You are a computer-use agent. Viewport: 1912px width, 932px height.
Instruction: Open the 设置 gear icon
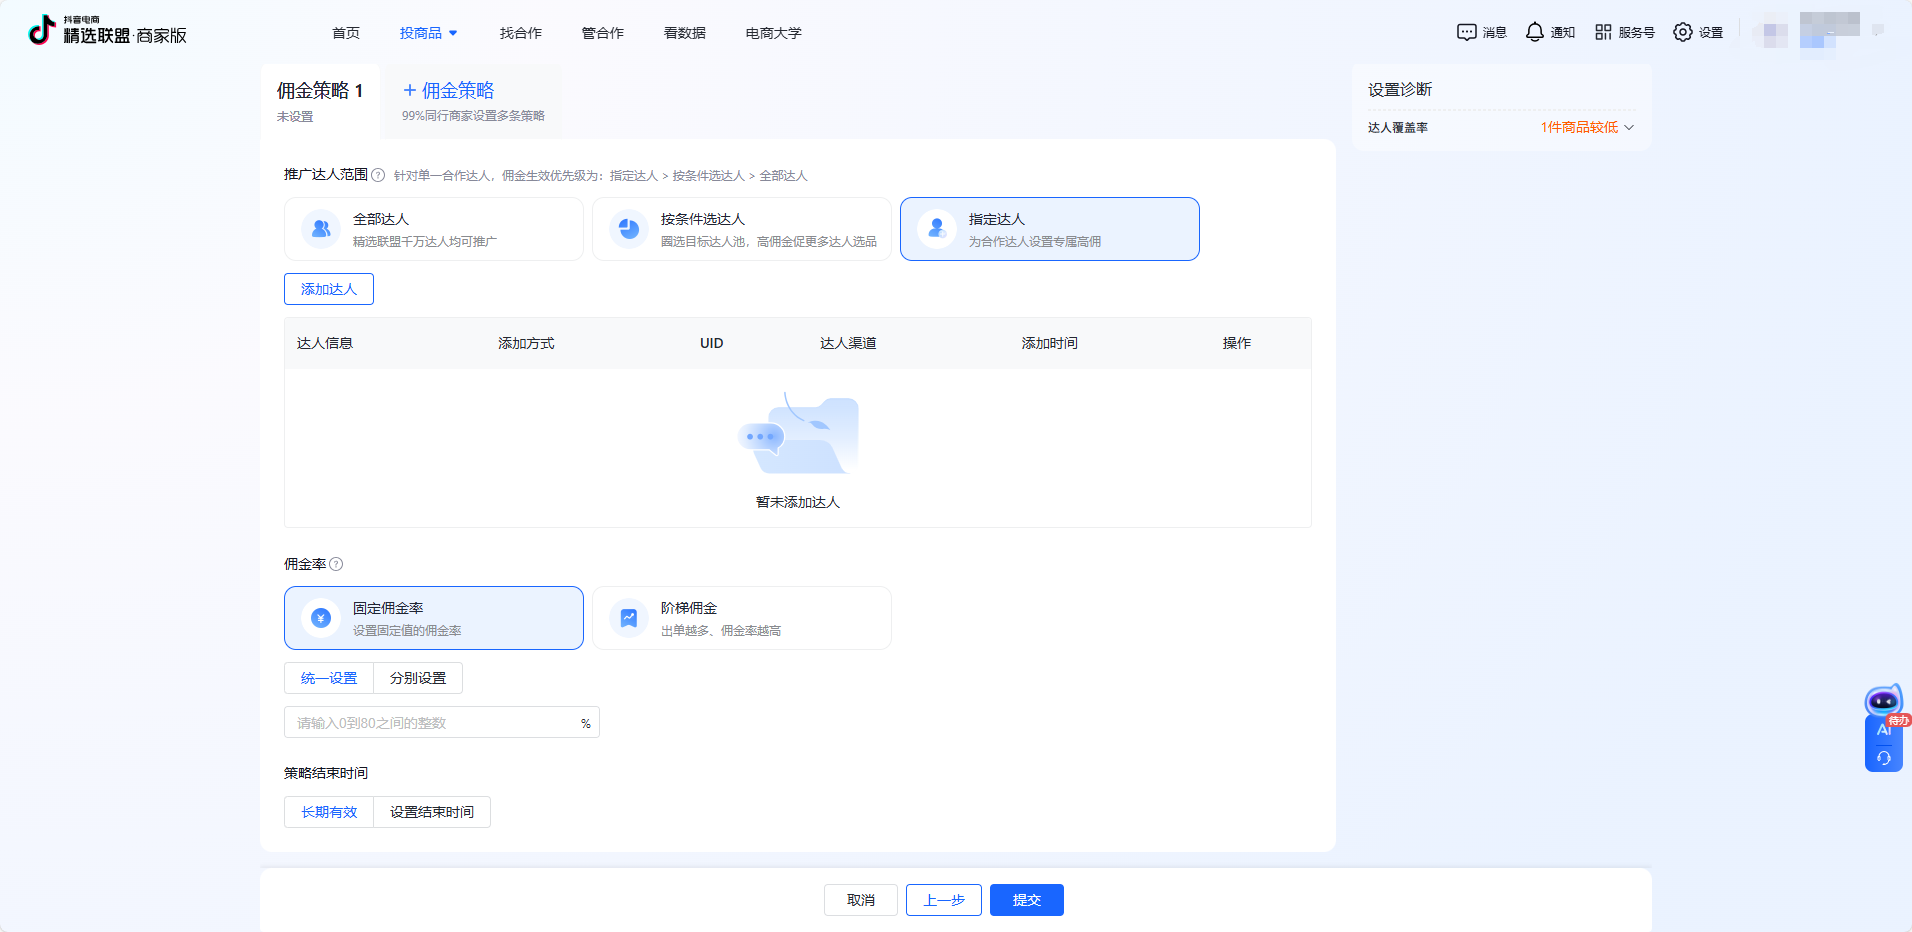[1683, 32]
